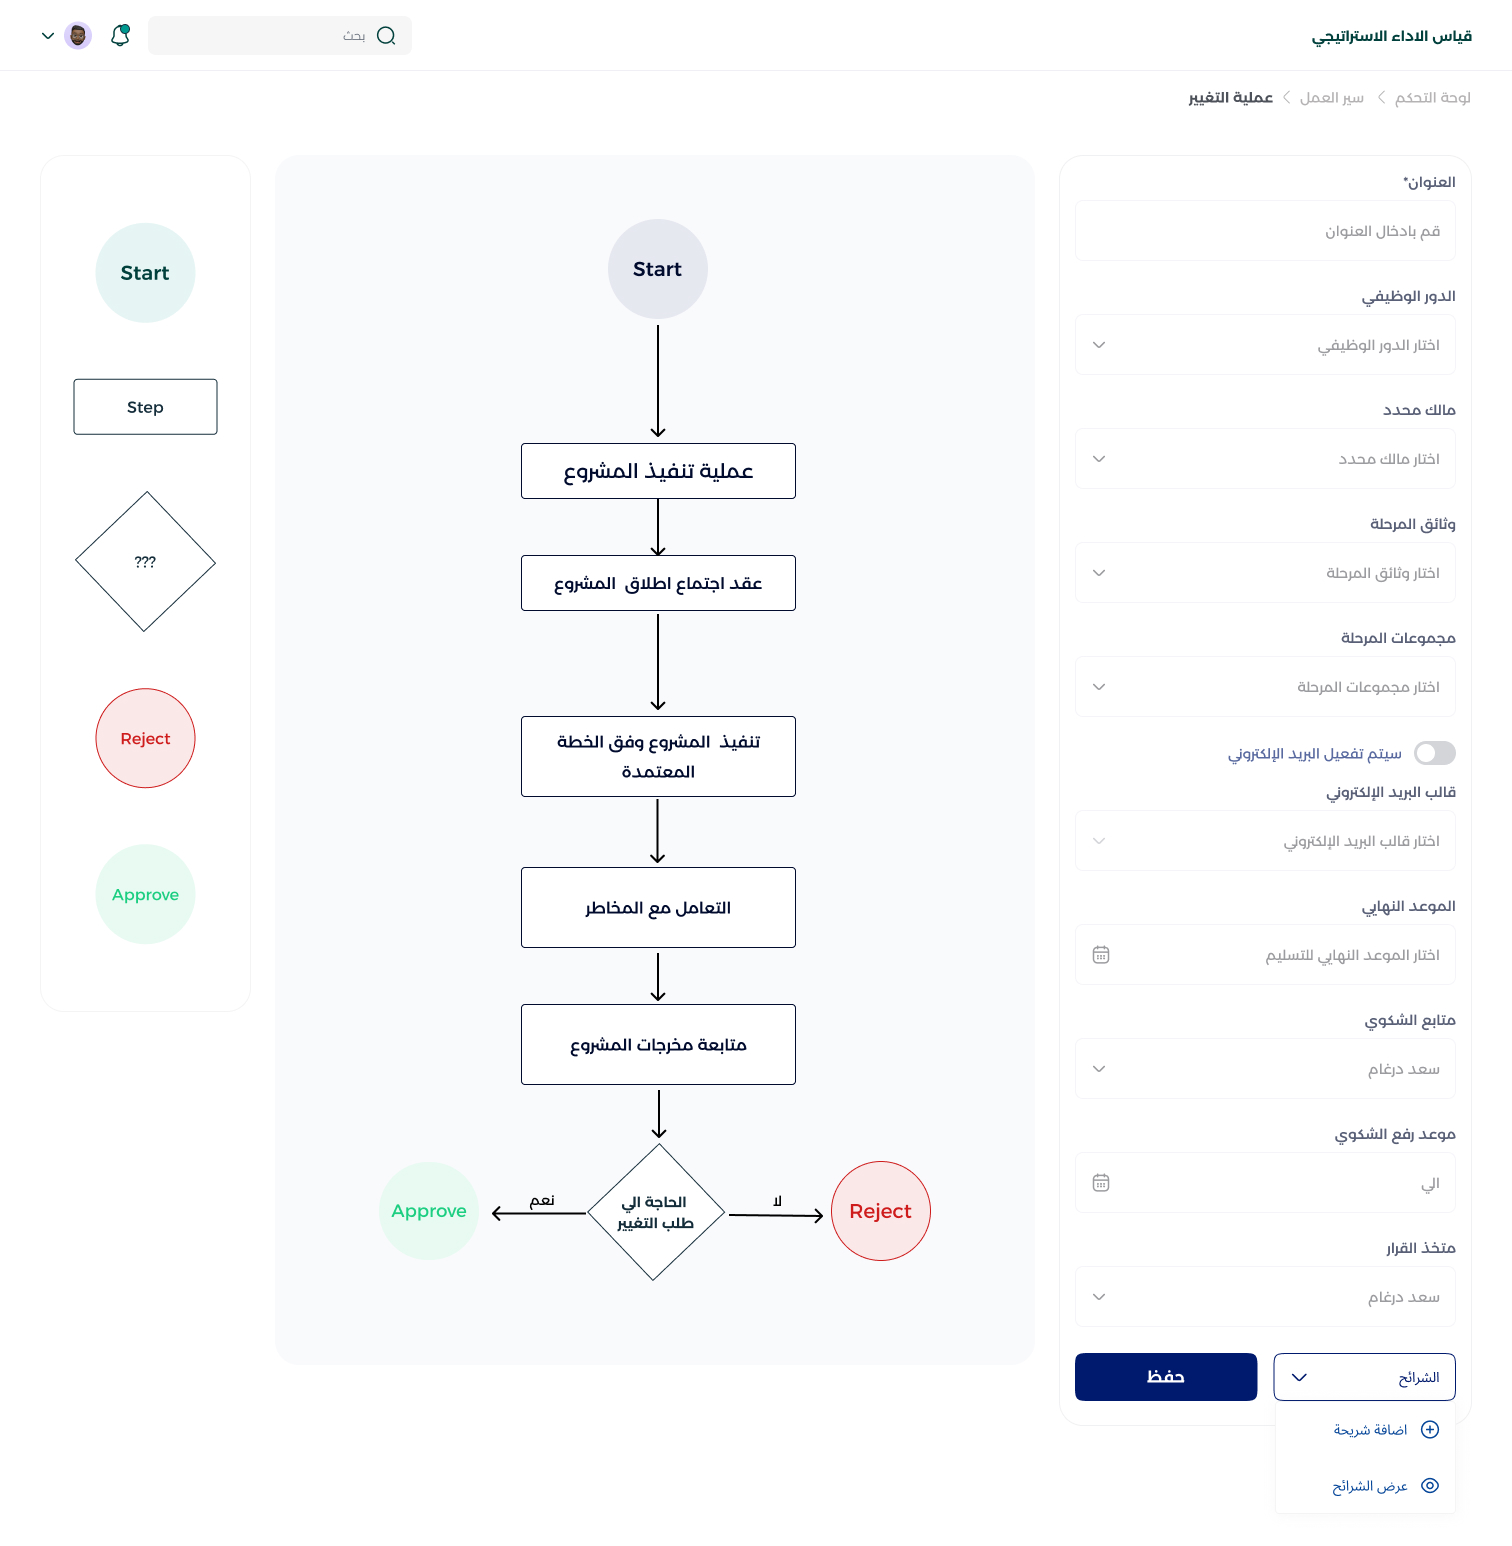The image size is (1512, 1546).
Task: Toggle the email activation switch
Action: (x=1435, y=753)
